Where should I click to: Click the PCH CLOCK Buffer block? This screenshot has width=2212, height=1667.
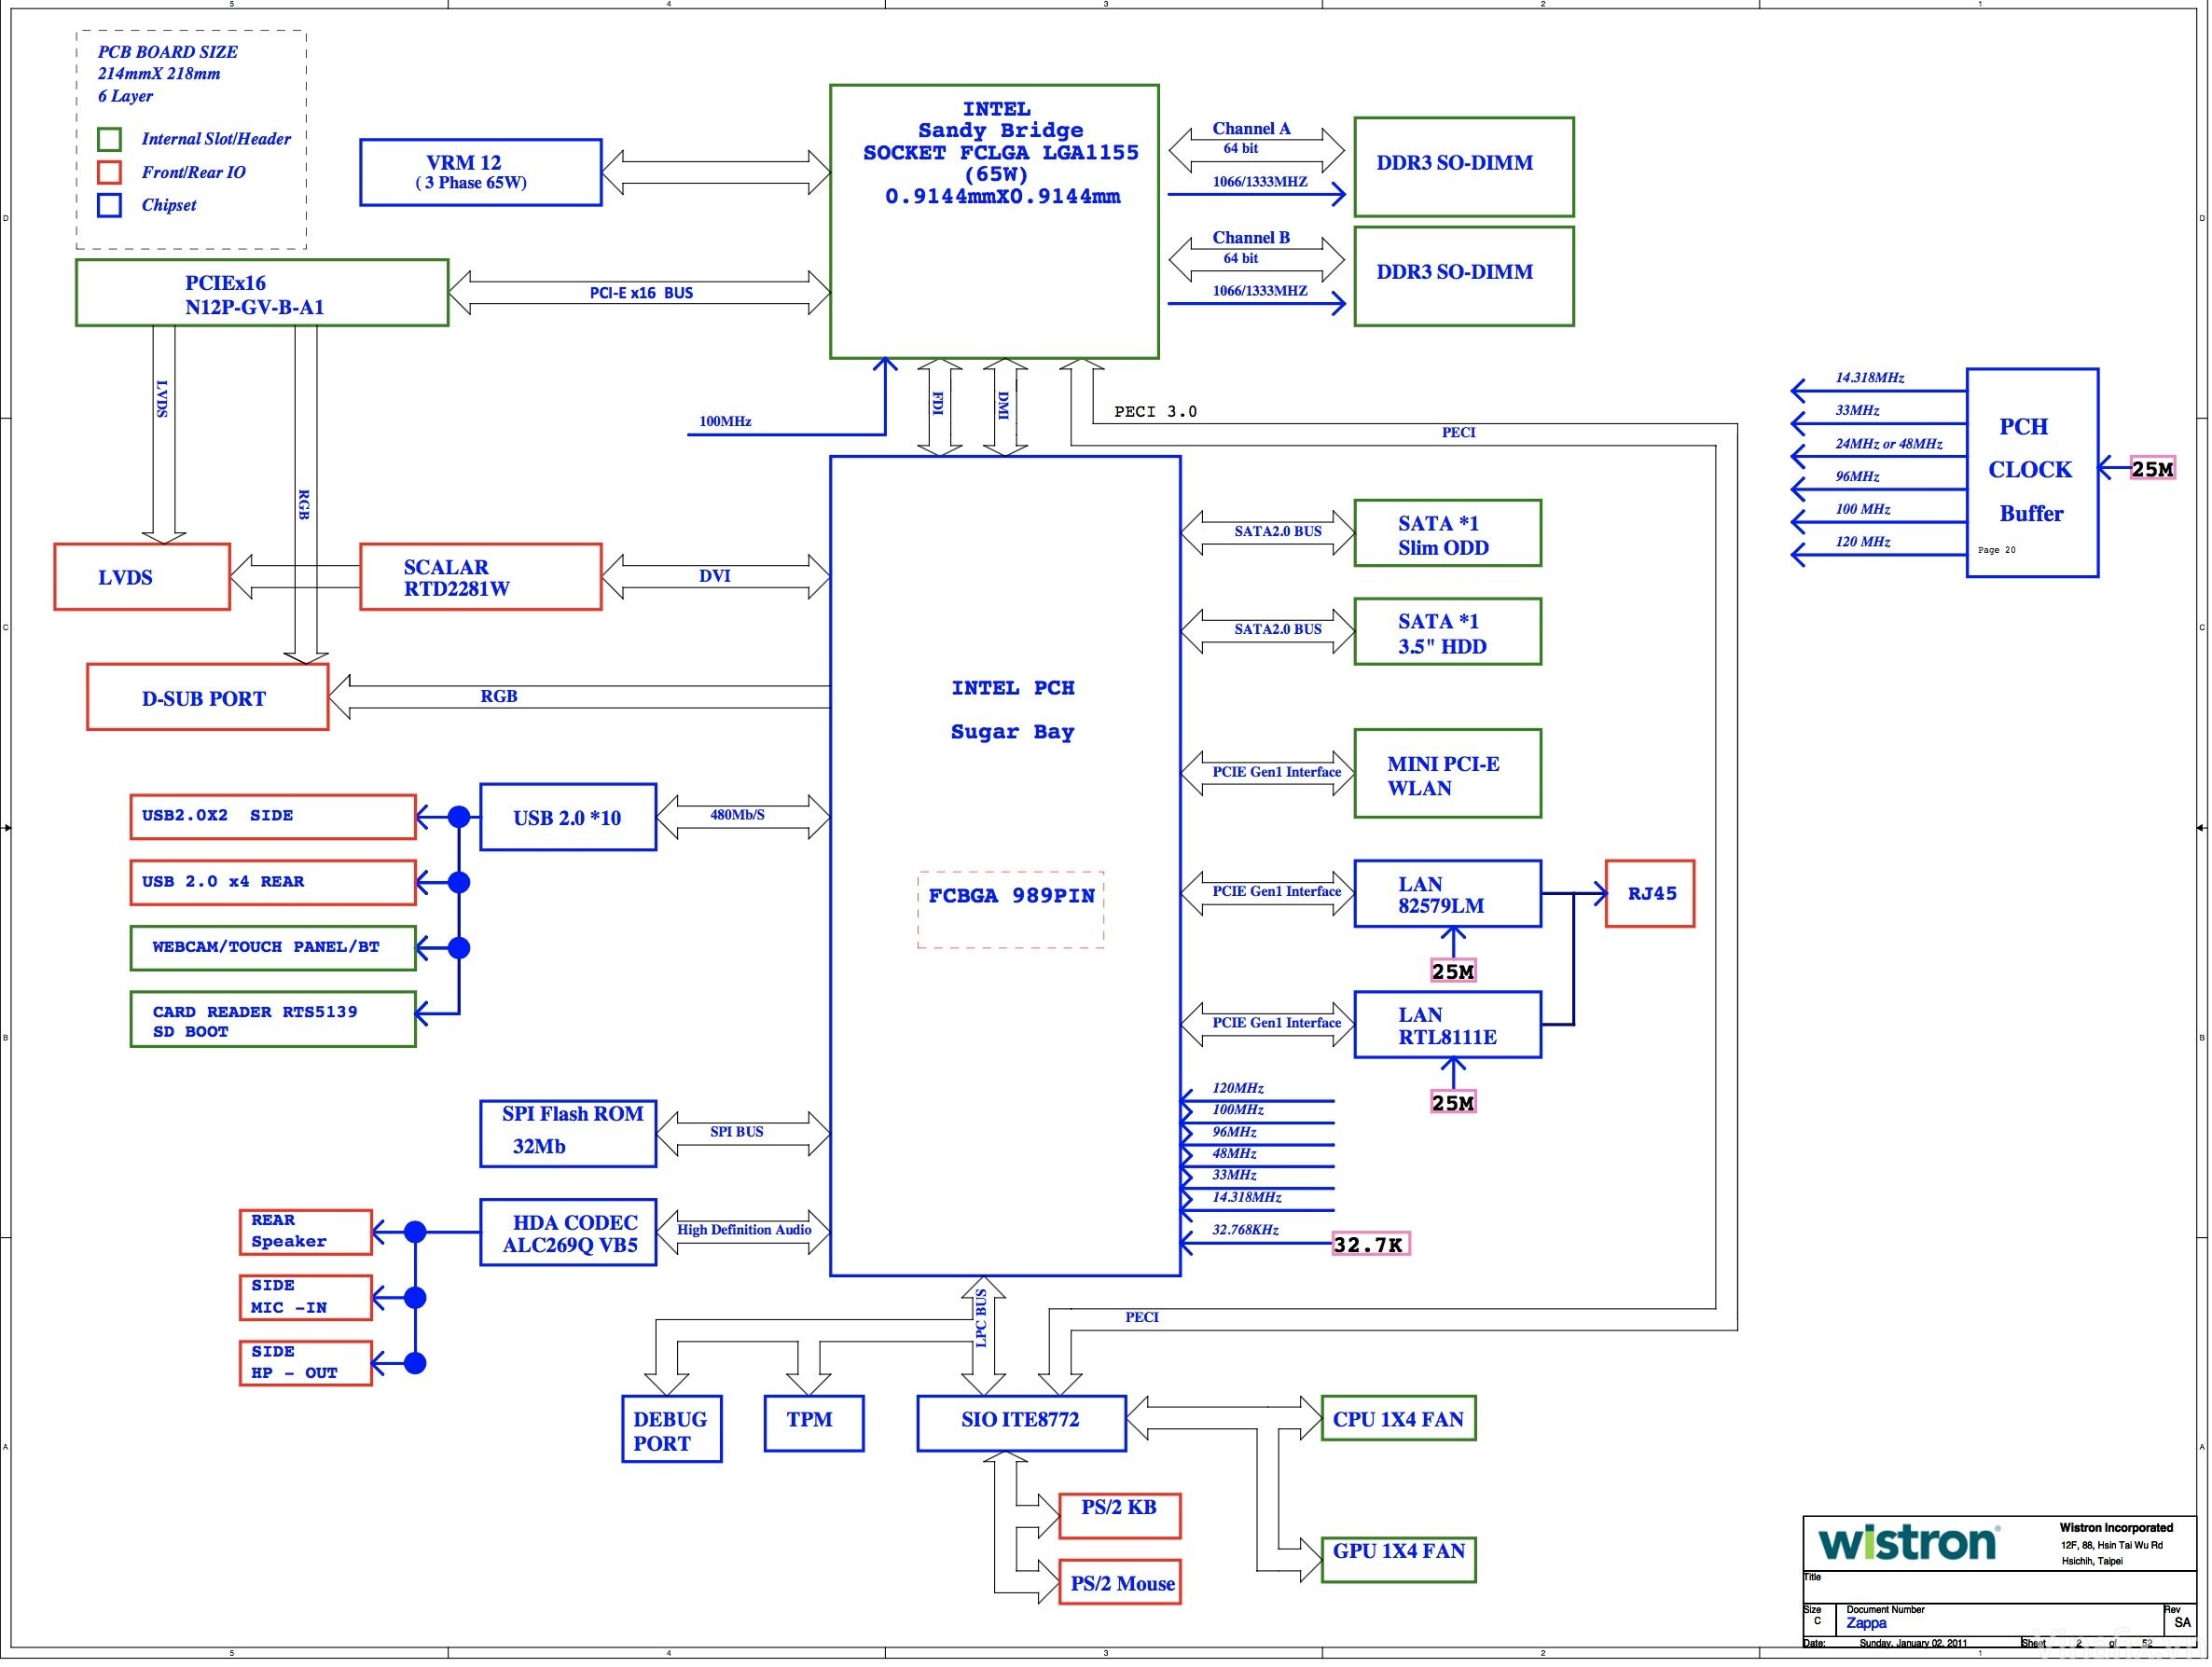[2033, 473]
